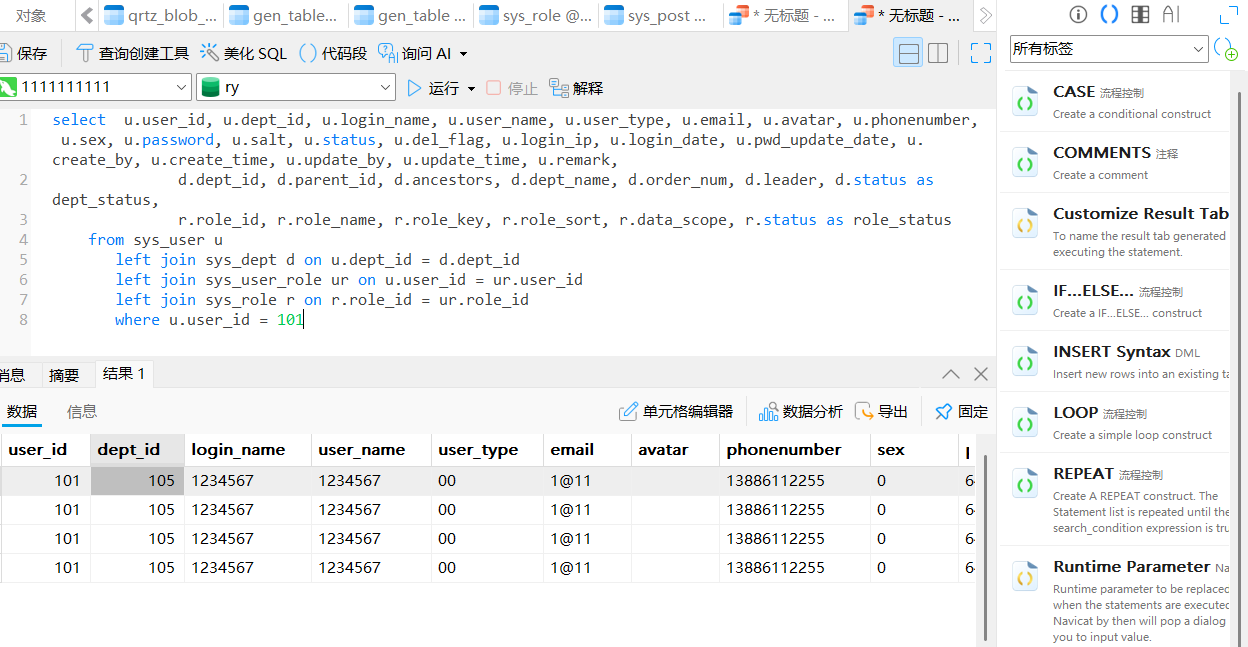Toggle fullscreen of the query editor
This screenshot has width=1248, height=647.
click(980, 53)
